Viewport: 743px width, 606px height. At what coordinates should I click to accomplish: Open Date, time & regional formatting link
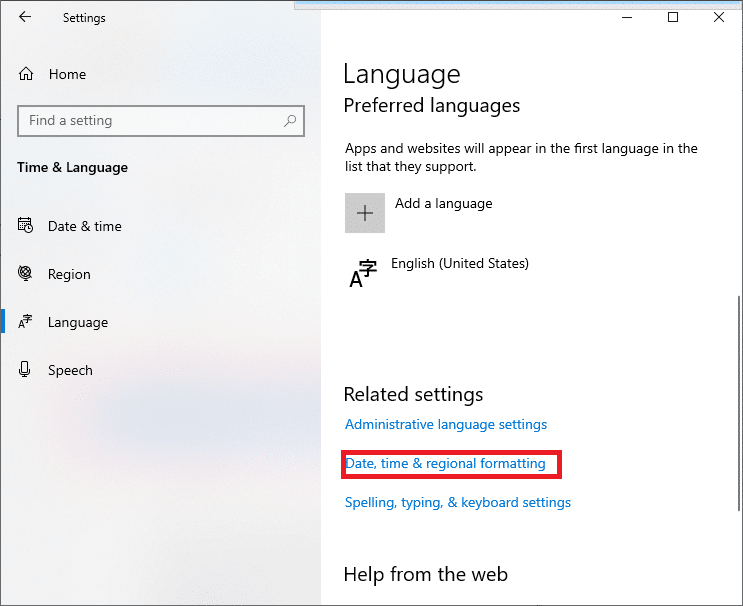(446, 464)
